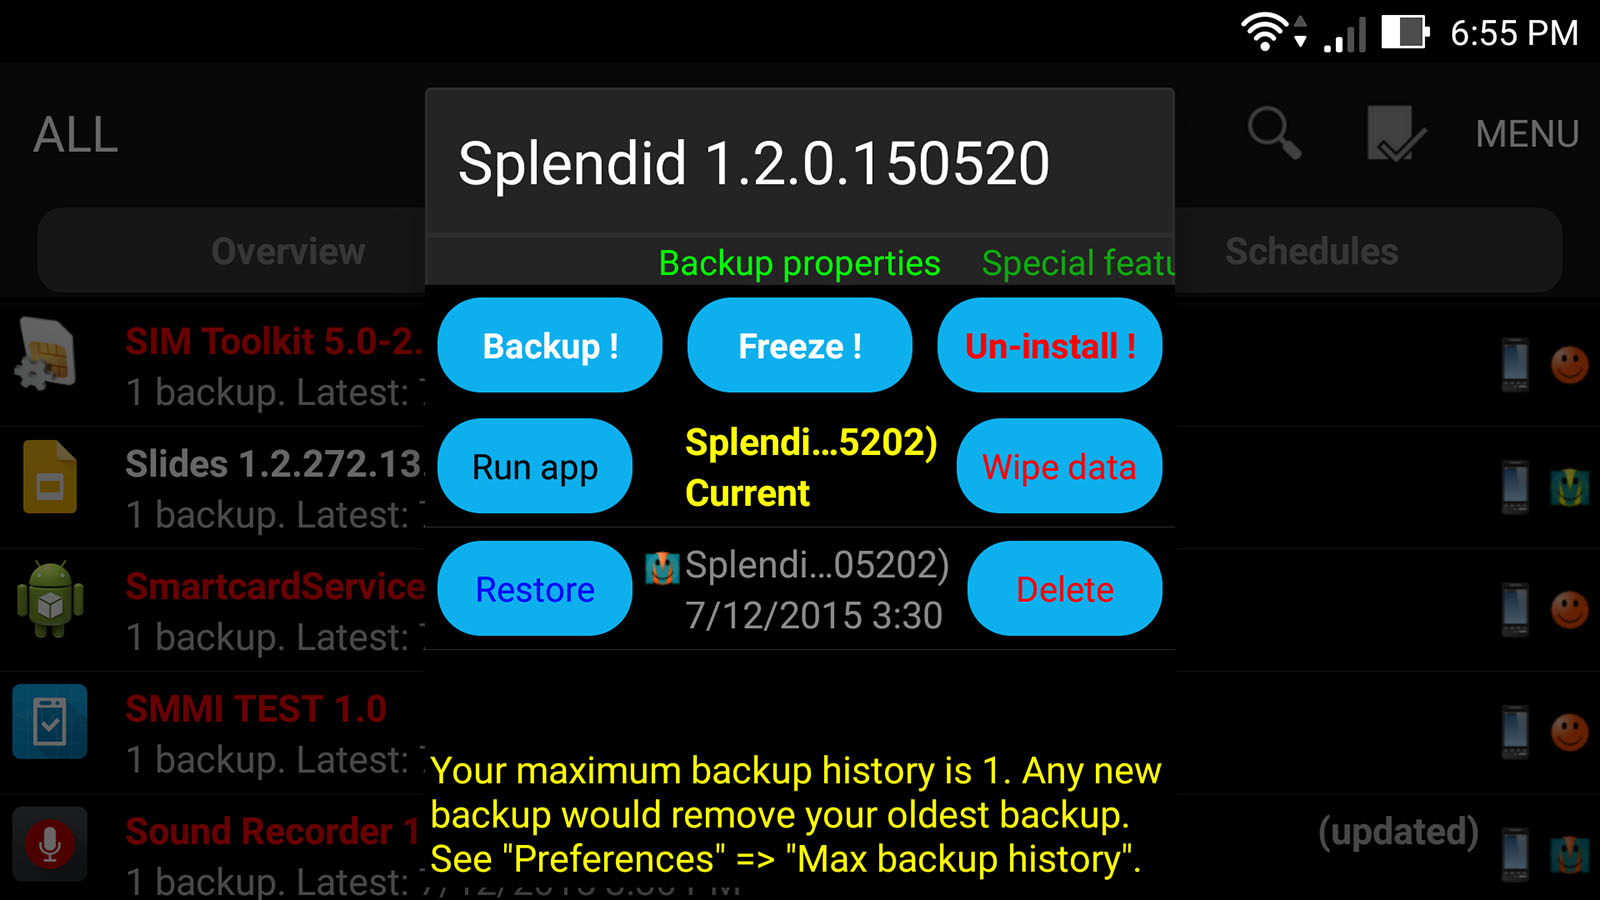Tap the Freeze ! button
Image resolution: width=1600 pixels, height=900 pixels.
(x=800, y=345)
